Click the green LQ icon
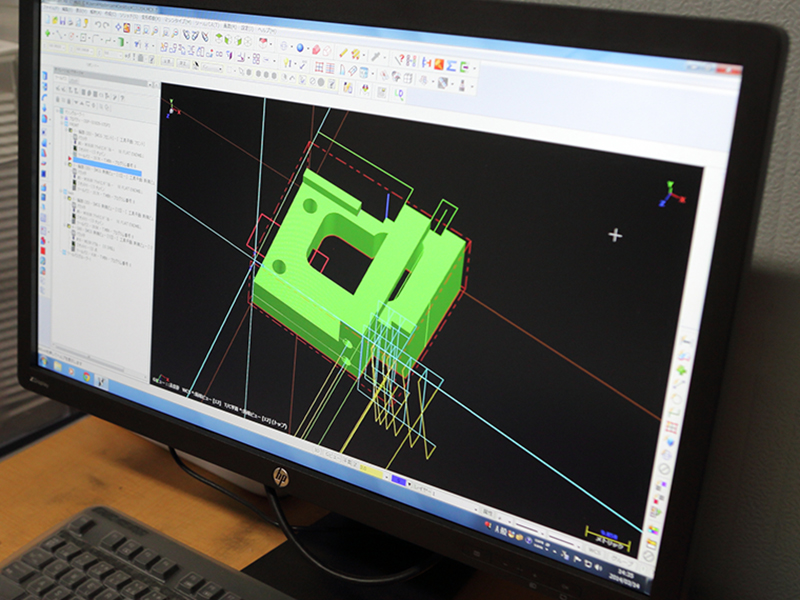The width and height of the screenshot is (800, 600). pyautogui.click(x=399, y=94)
